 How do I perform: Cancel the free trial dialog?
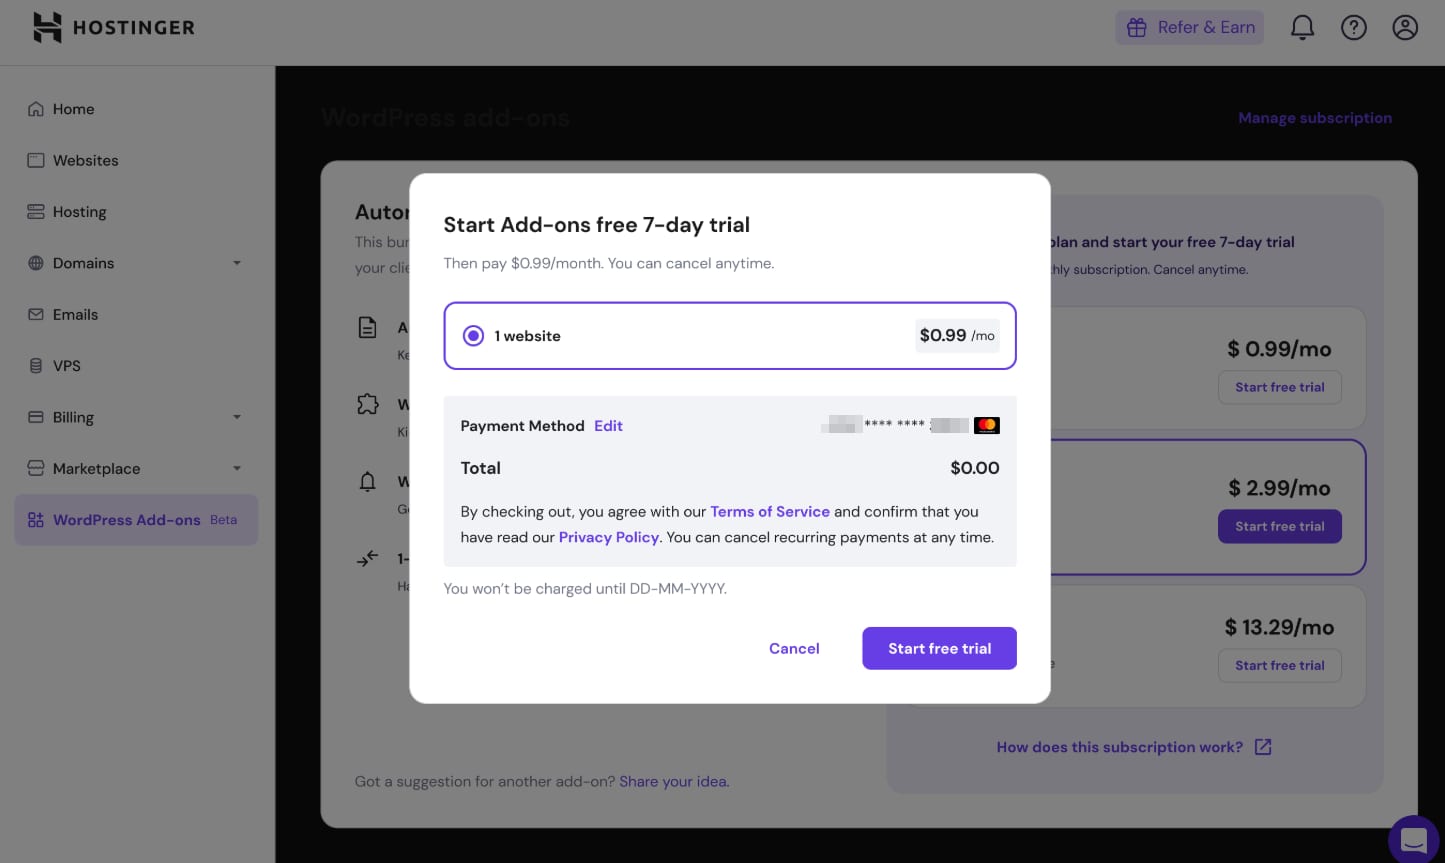tap(794, 648)
